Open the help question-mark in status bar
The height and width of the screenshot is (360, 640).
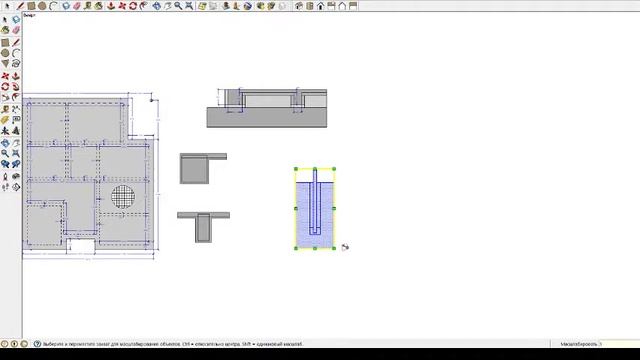click(37, 344)
